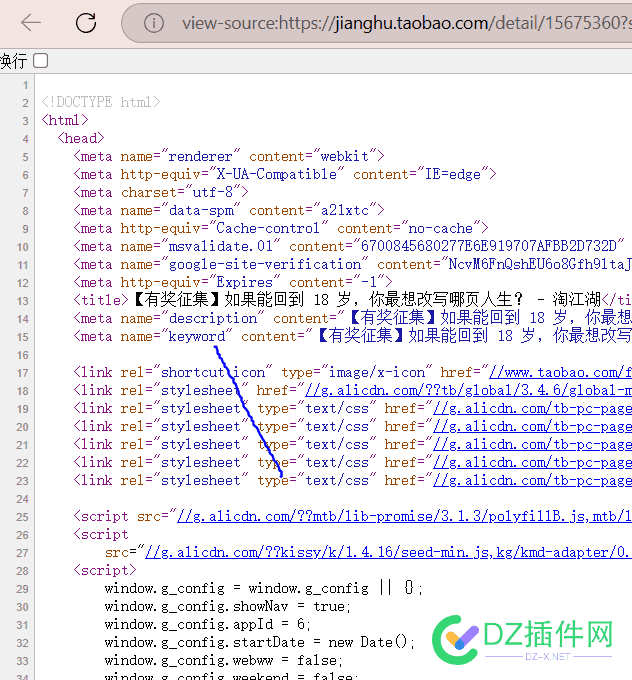This screenshot has width=632, height=680.
Task: Open the site info icon in address bar
Action: click(x=154, y=23)
